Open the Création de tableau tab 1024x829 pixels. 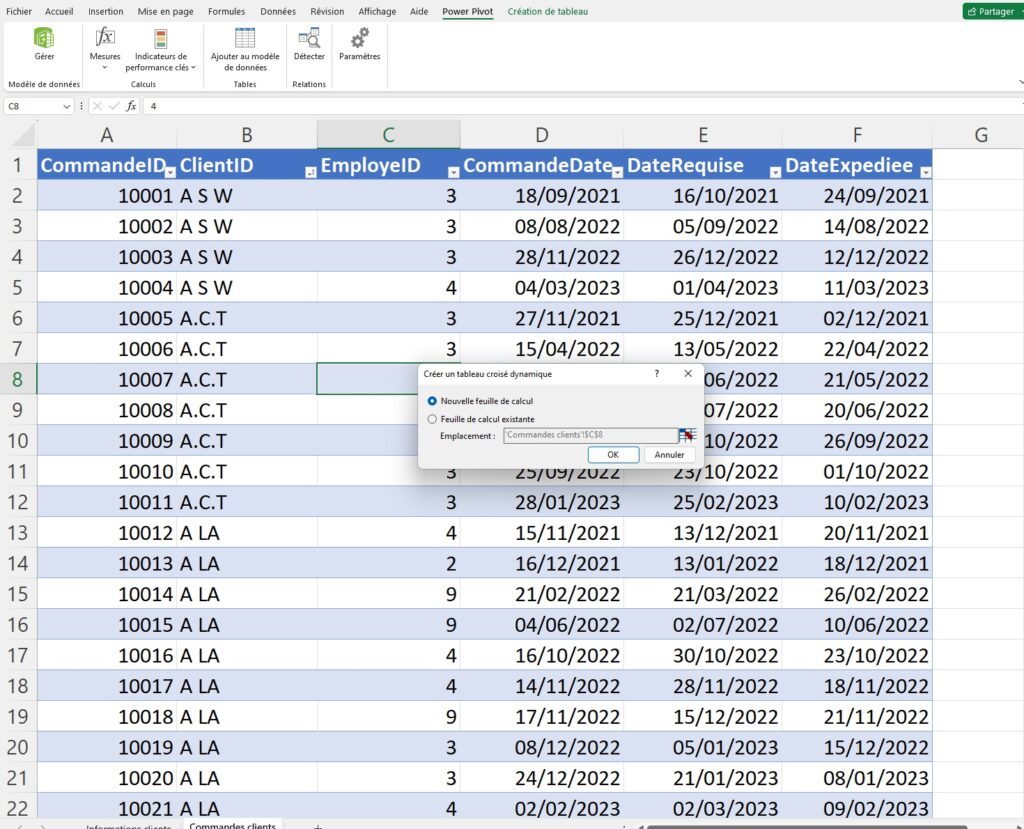point(548,11)
